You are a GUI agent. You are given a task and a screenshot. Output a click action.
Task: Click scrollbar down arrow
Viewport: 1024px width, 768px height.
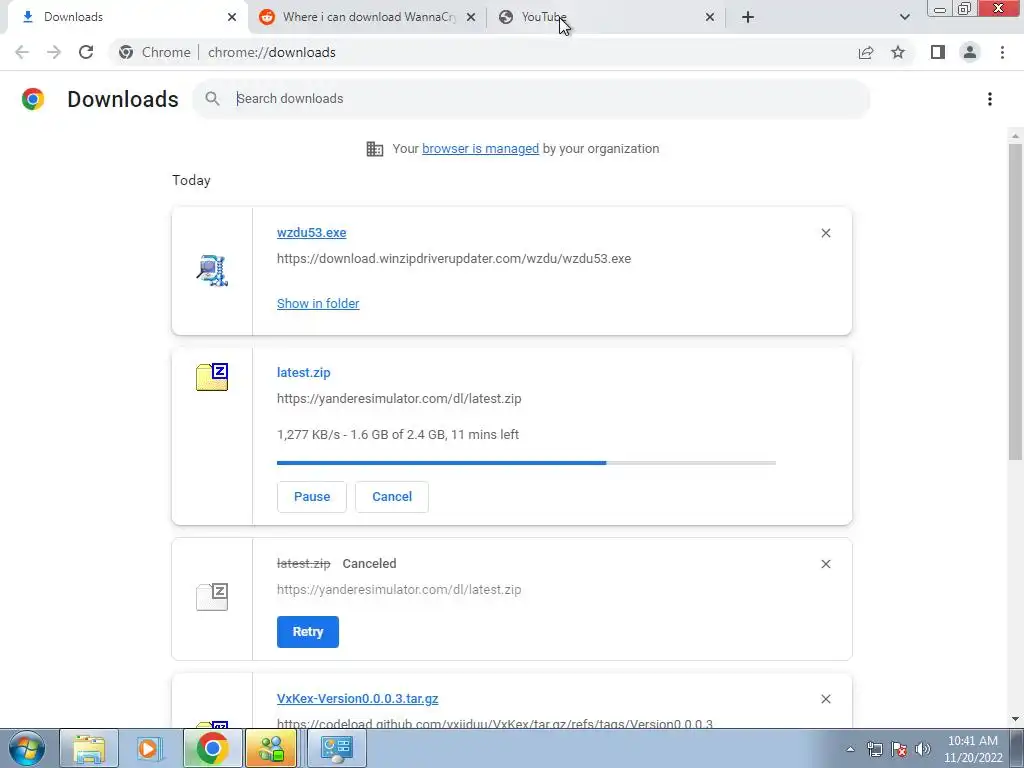point(1015,719)
